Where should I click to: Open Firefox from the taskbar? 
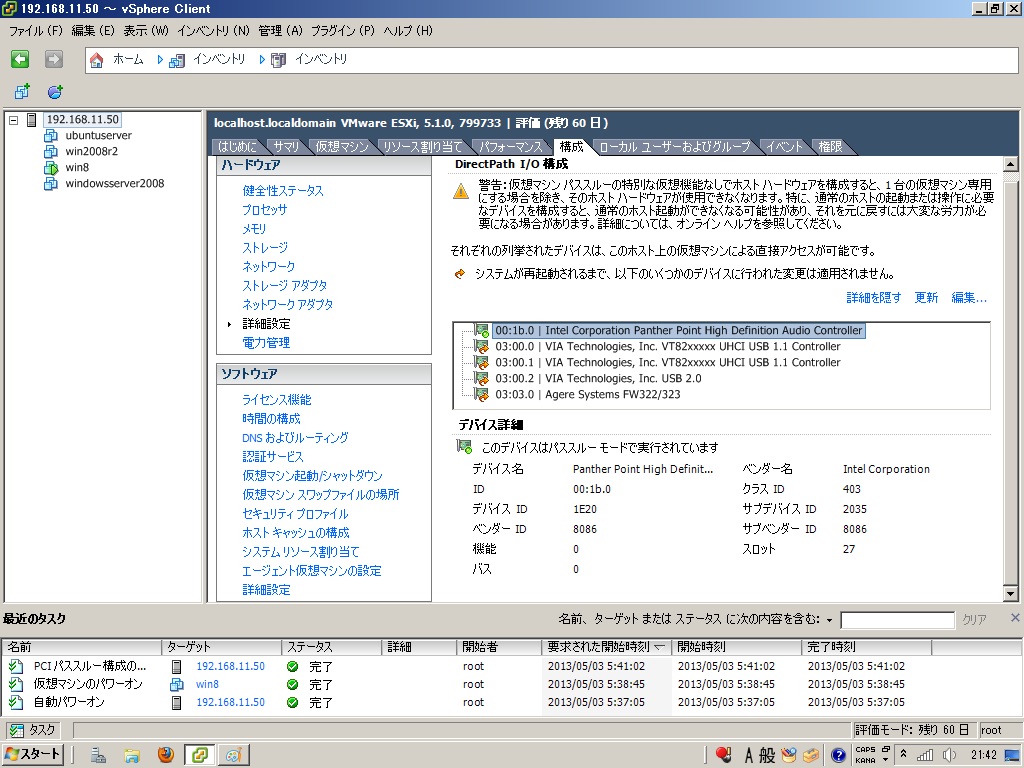tap(166, 755)
